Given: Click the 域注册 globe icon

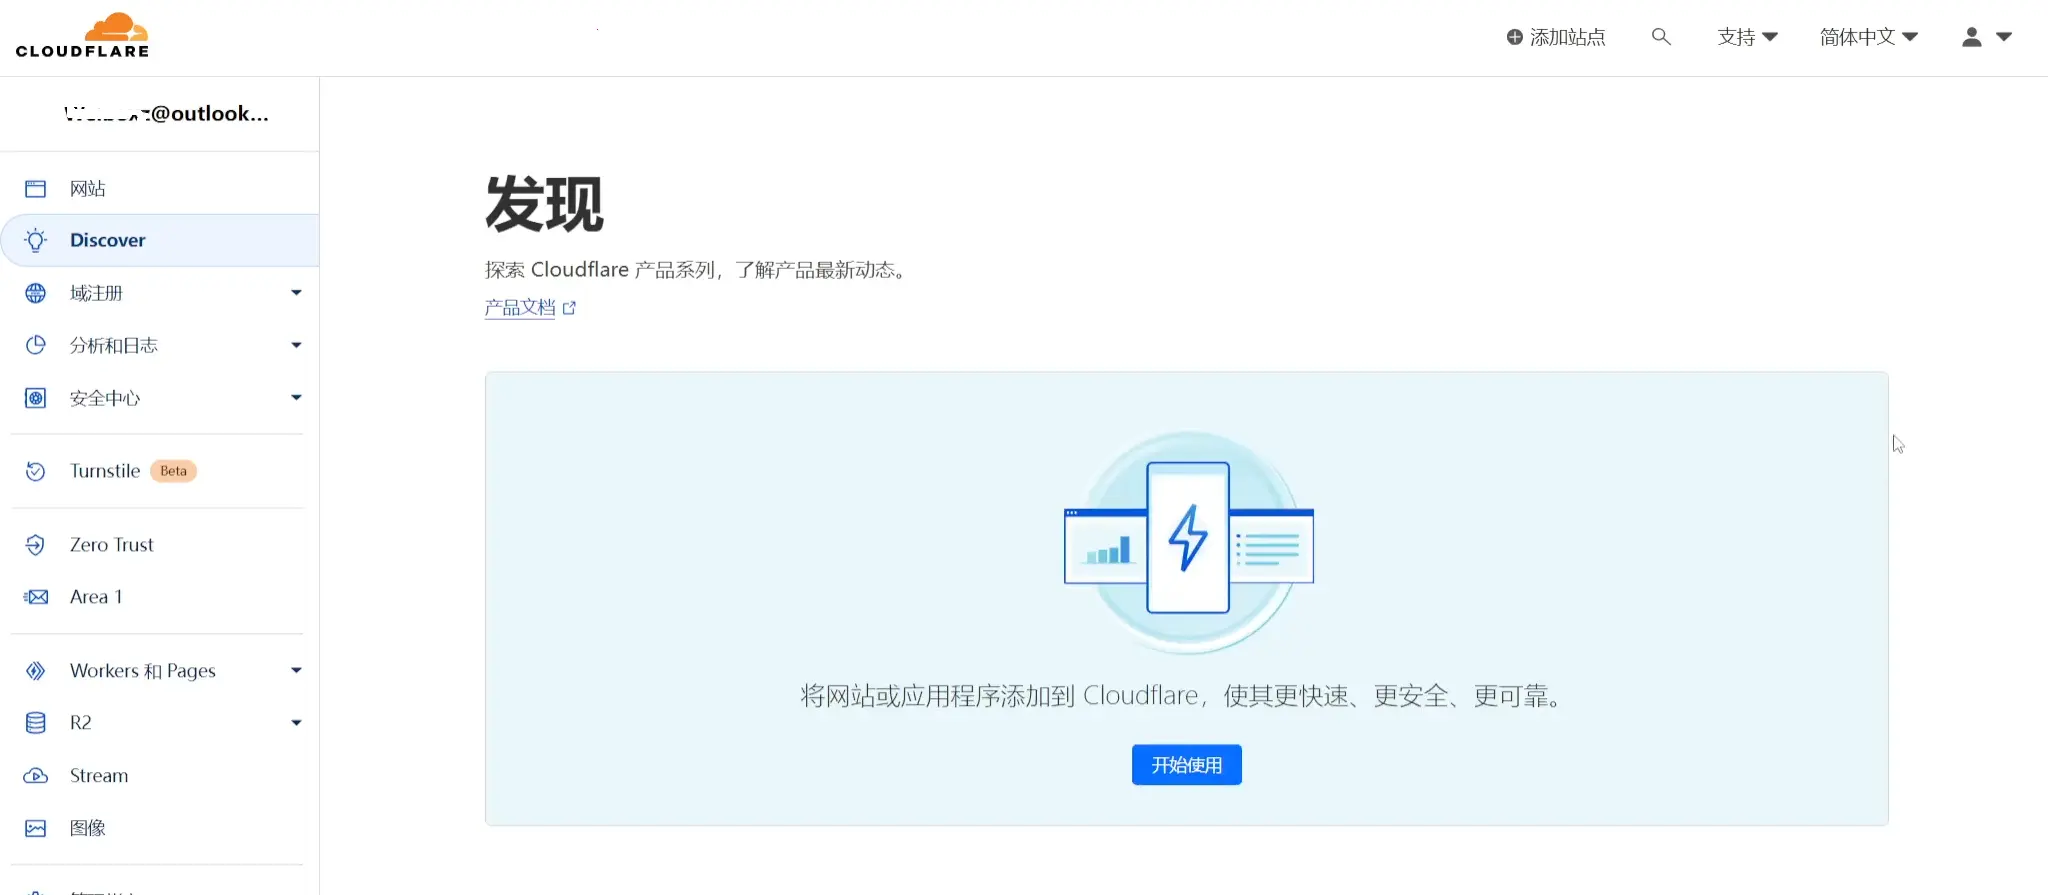Looking at the screenshot, I should point(36,293).
